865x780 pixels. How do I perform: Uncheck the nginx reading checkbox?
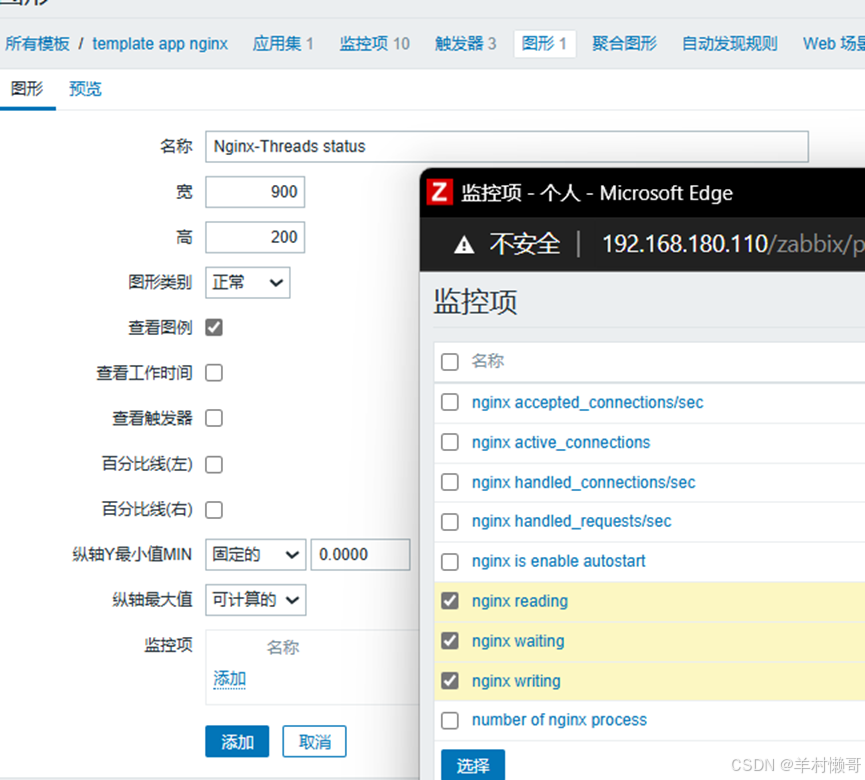[x=450, y=601]
